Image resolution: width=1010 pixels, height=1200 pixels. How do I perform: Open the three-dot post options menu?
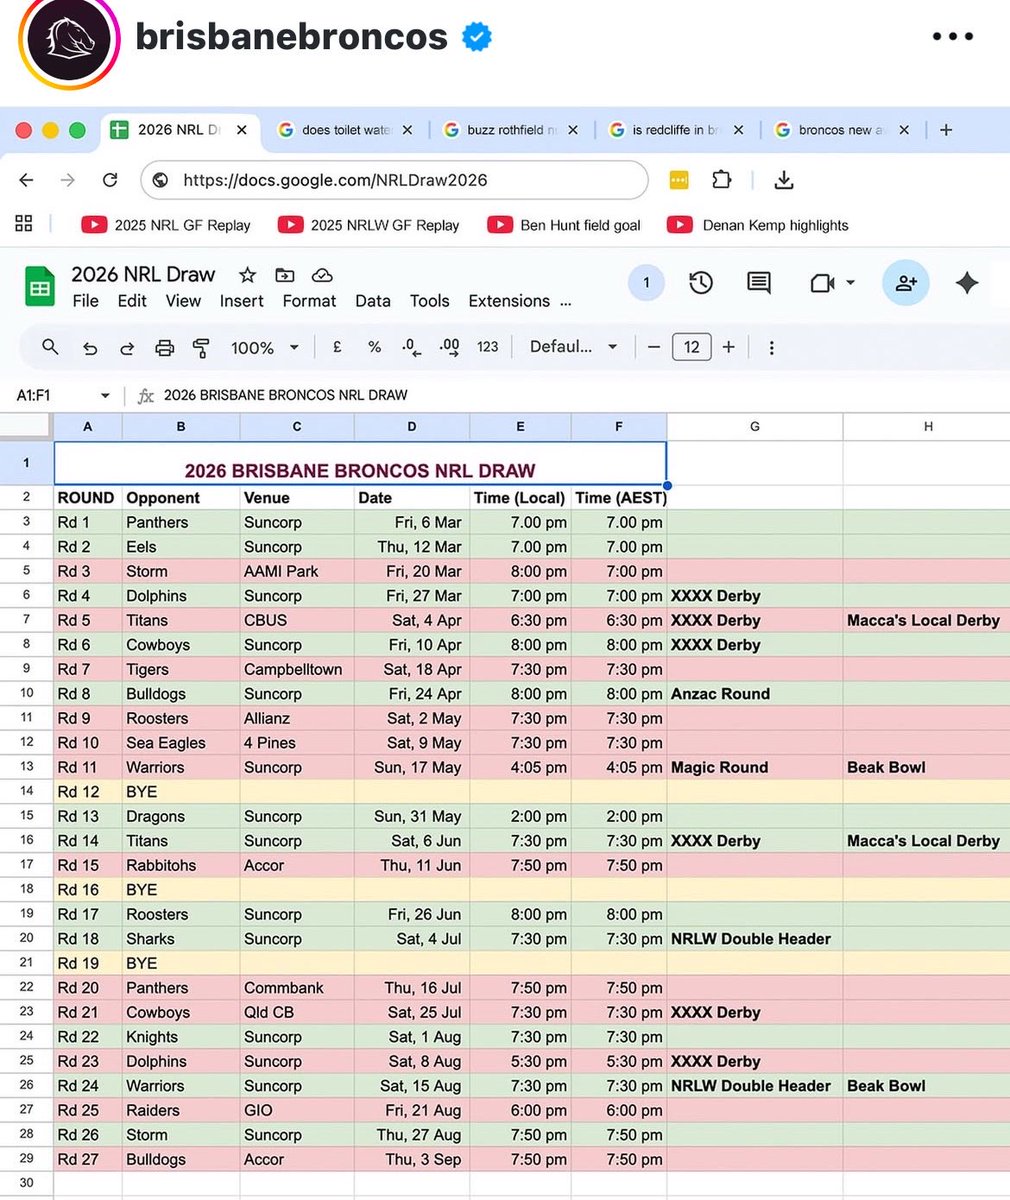(x=951, y=37)
